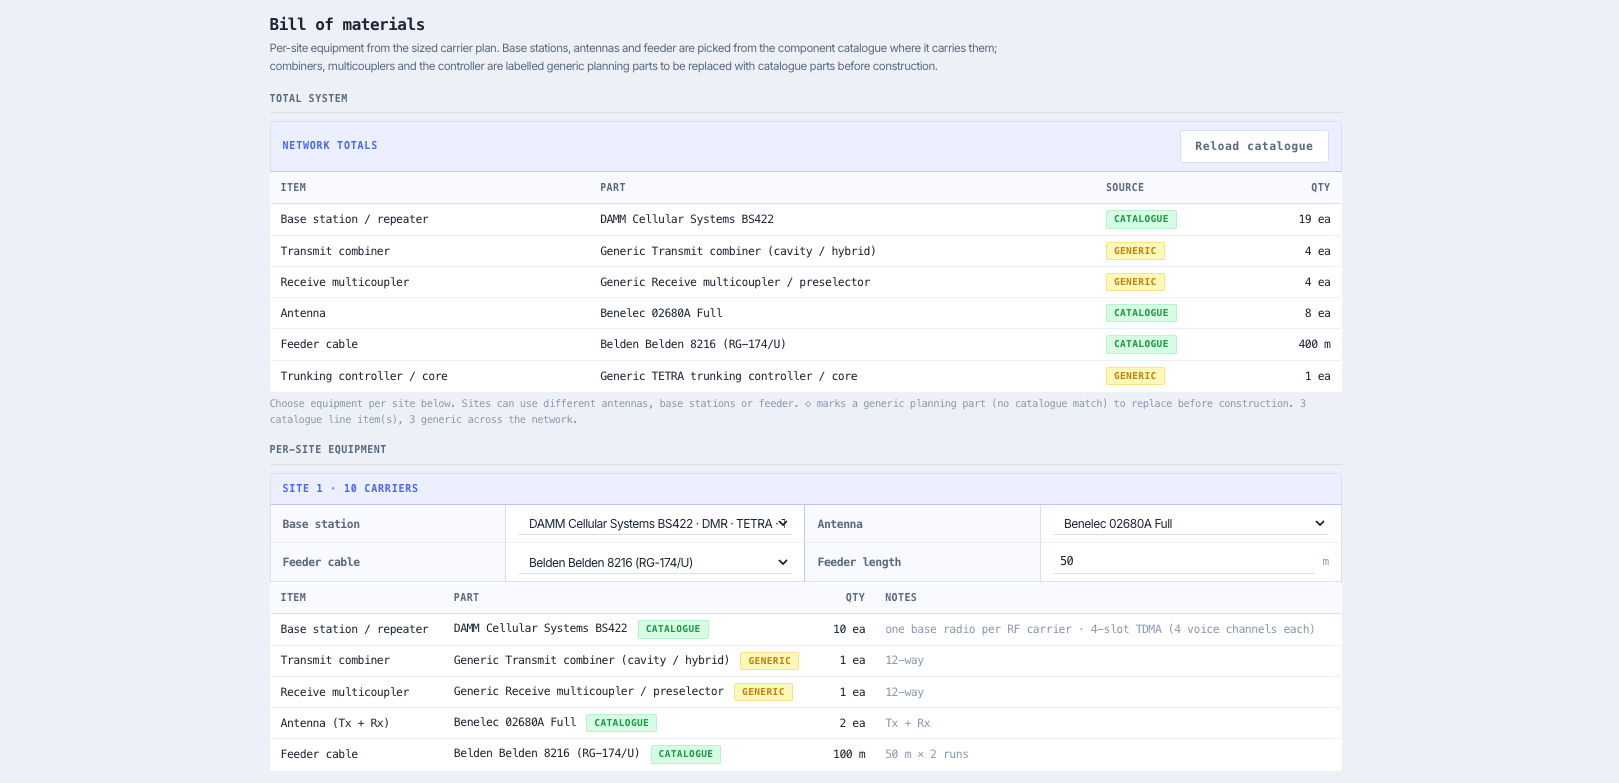Image resolution: width=1619 pixels, height=783 pixels.
Task: Click the "400 m" quantity
Action: (1314, 344)
